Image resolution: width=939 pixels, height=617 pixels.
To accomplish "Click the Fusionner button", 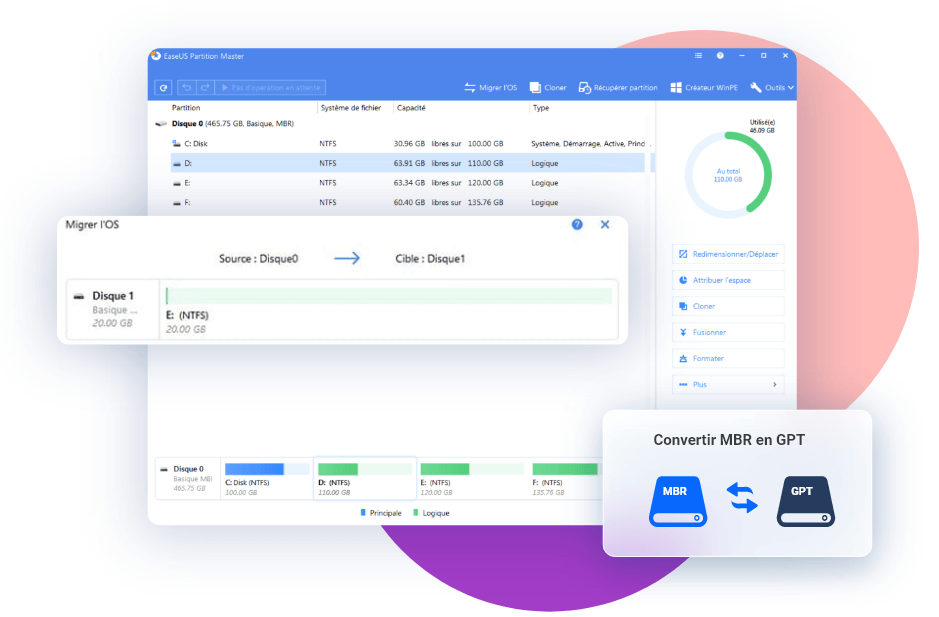I will (728, 332).
